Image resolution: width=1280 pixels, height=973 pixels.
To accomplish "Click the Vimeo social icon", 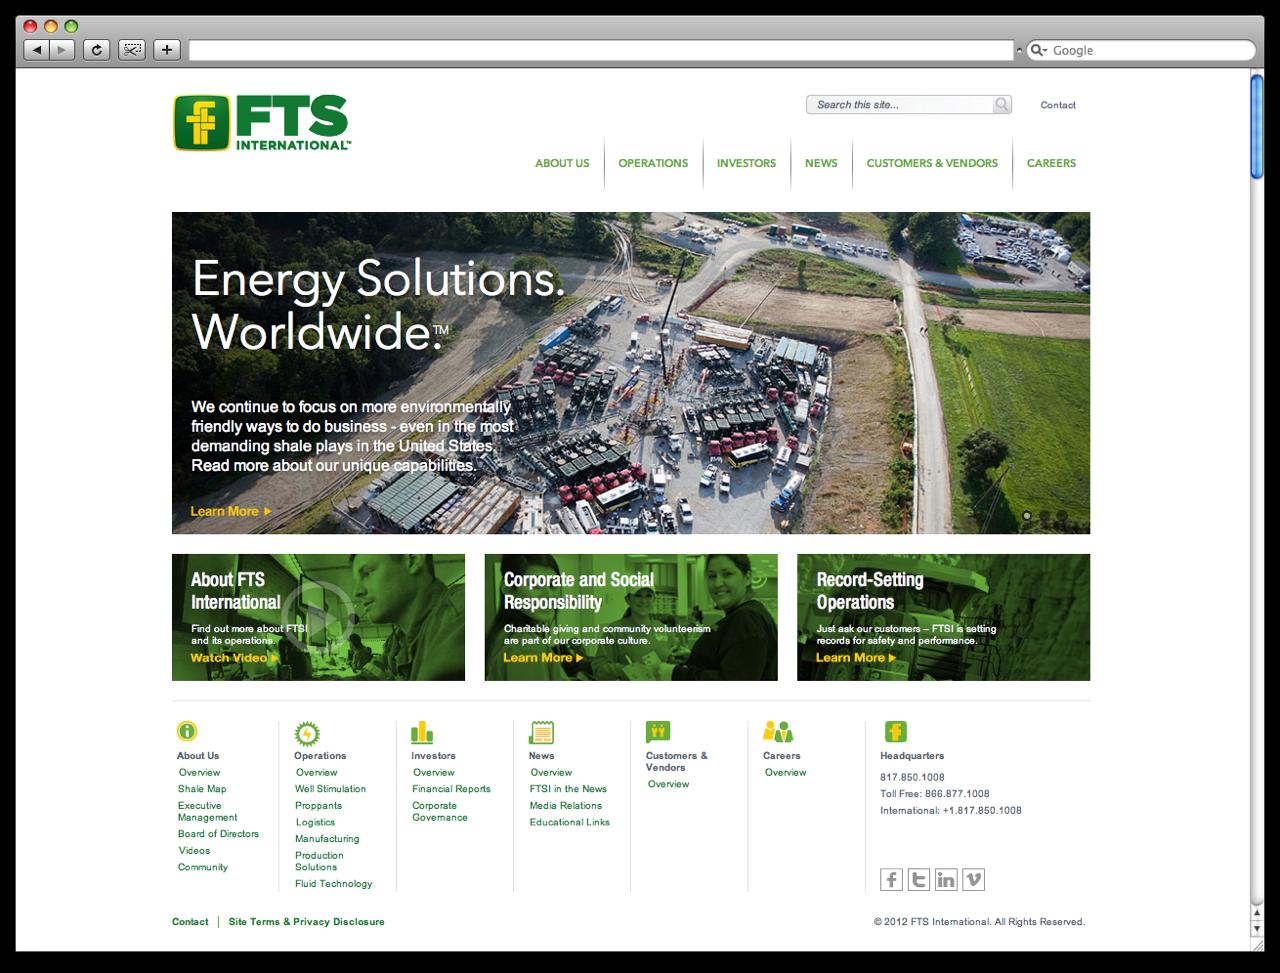I will 973,879.
